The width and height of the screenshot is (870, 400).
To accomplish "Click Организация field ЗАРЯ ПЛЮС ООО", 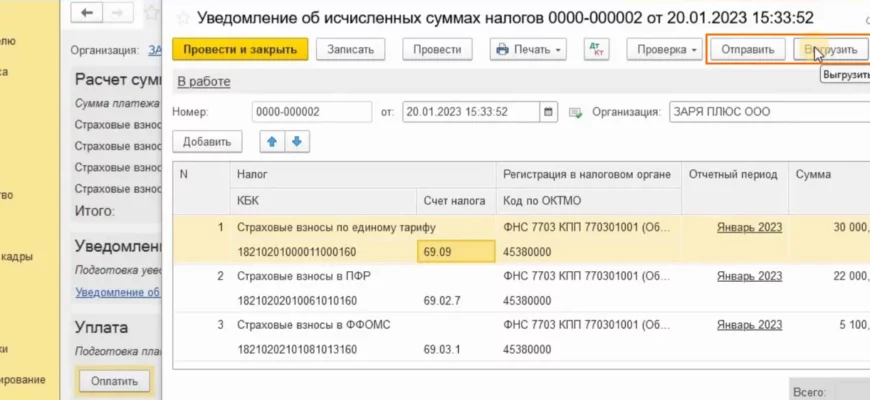I will coord(770,112).
